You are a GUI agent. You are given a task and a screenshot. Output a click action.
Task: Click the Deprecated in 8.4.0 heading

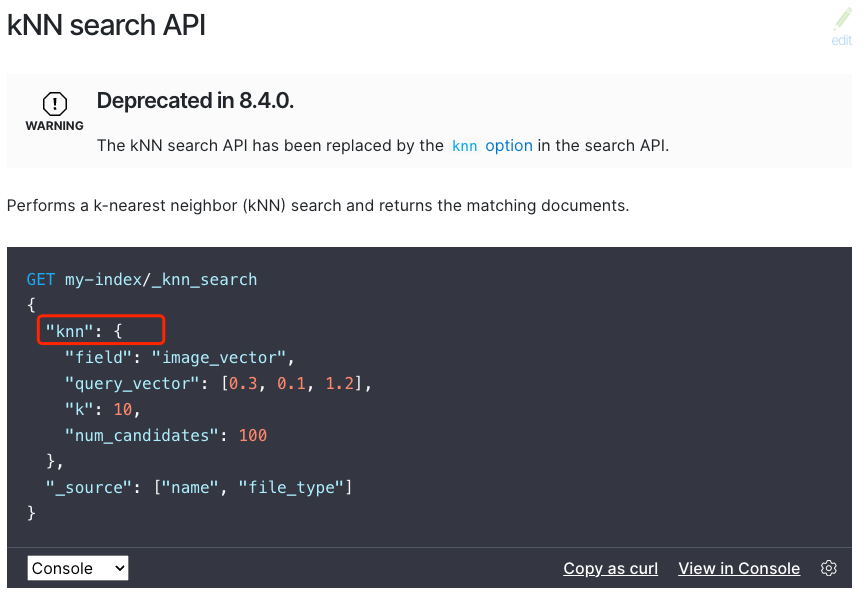195,101
